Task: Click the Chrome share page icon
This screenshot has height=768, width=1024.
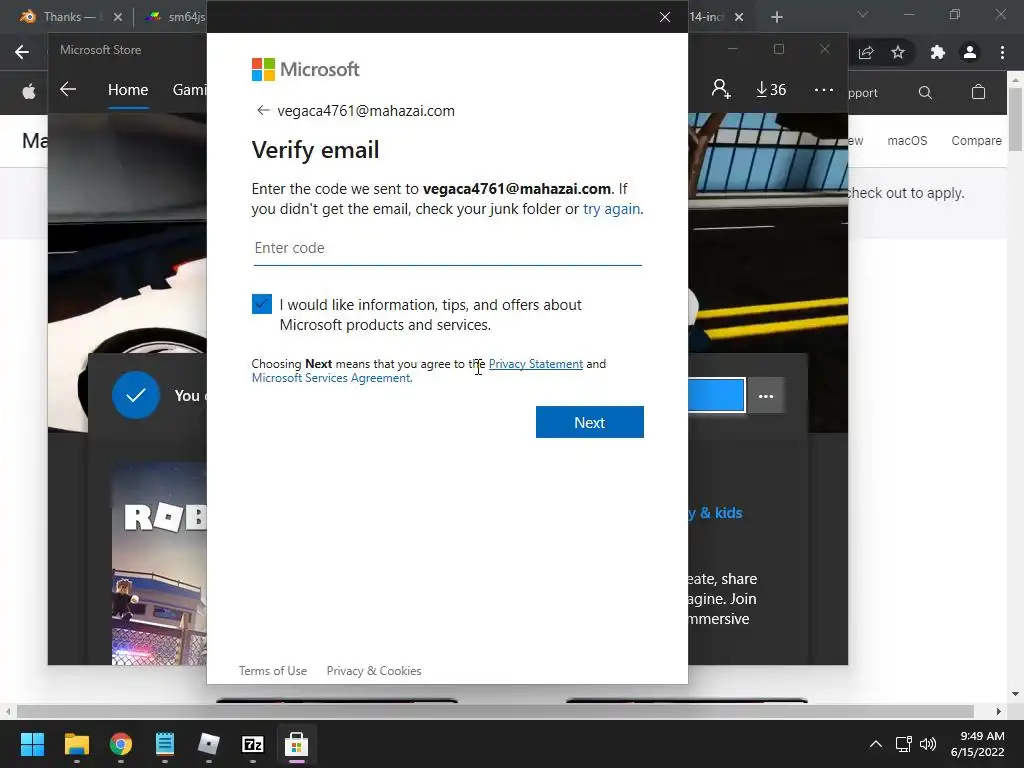Action: (x=866, y=52)
